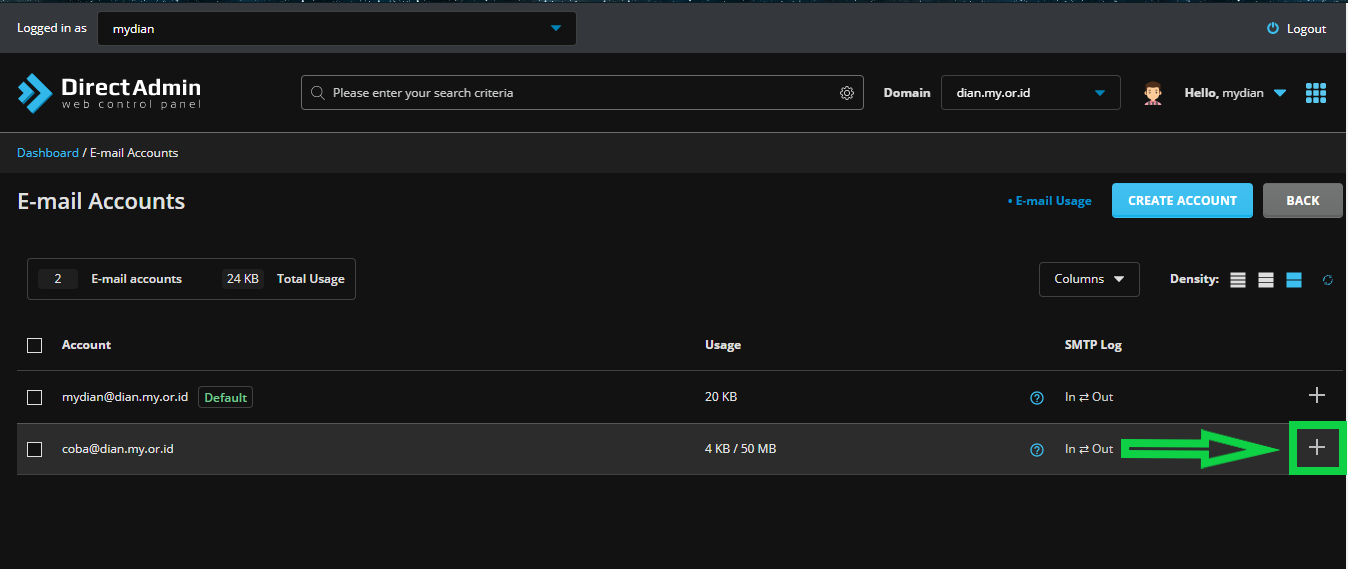Refresh the e-mail accounts table
Screen dimensions: 1348x569
[1328, 280]
